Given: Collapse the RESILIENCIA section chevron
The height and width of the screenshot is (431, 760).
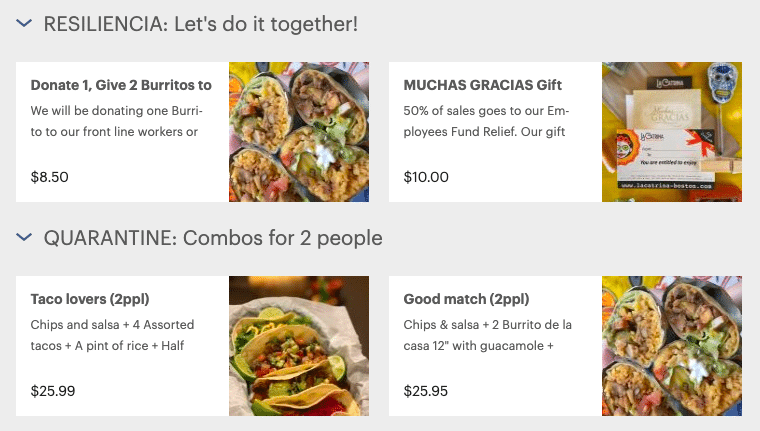Looking at the screenshot, I should click(x=25, y=24).
